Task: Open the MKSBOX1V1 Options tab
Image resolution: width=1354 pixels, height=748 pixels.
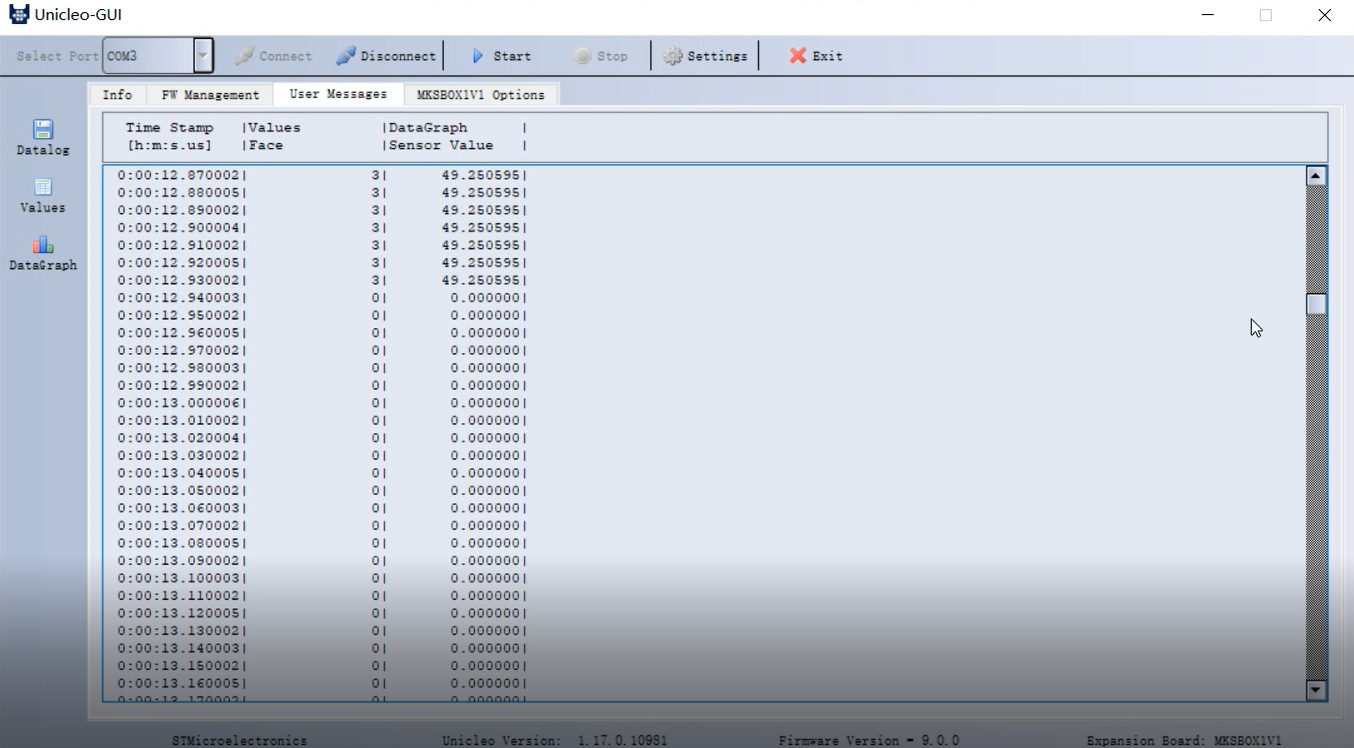Action: (481, 95)
